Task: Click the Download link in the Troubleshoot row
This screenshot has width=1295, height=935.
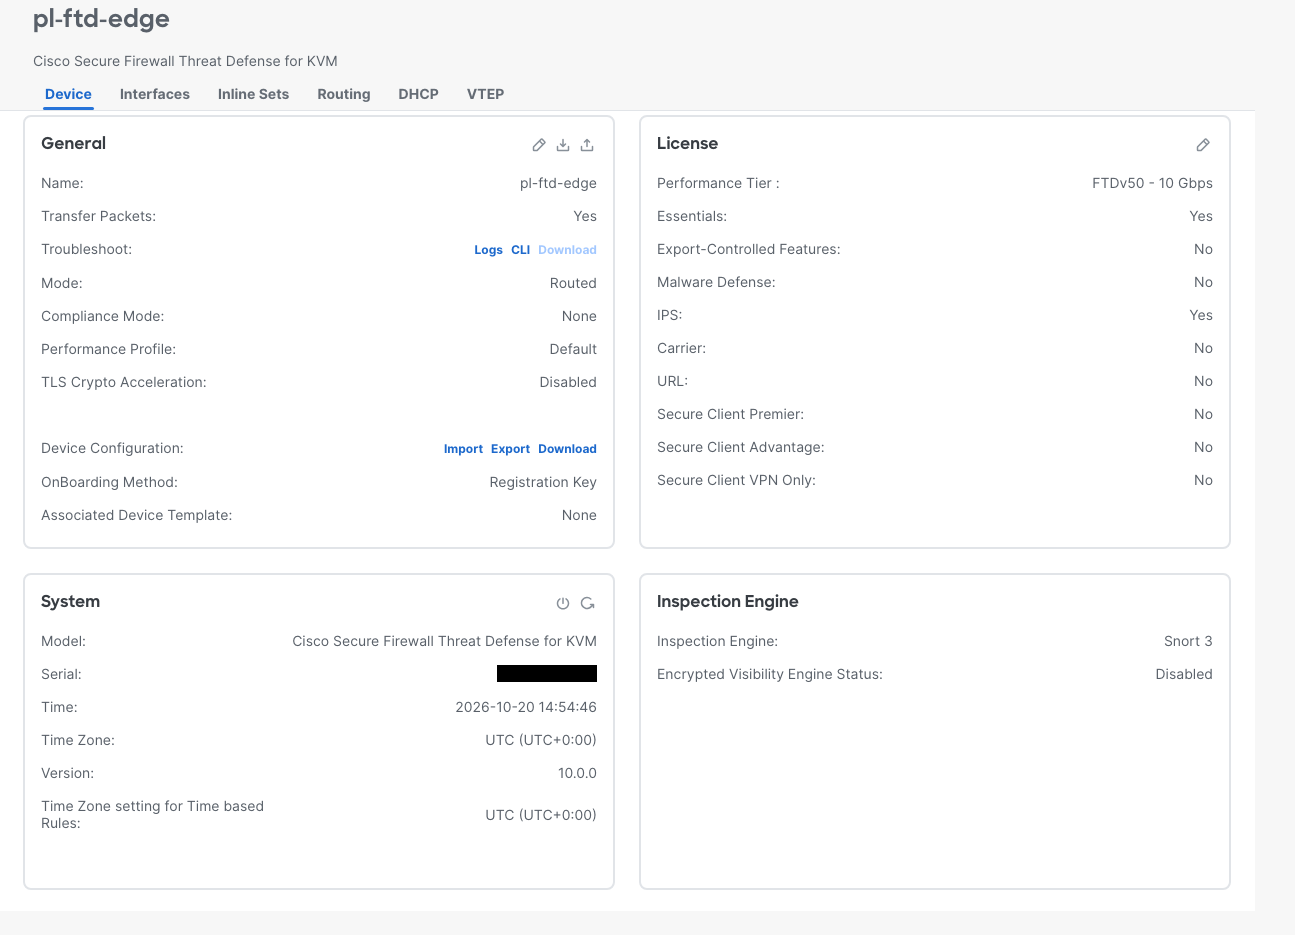Action: 567,250
